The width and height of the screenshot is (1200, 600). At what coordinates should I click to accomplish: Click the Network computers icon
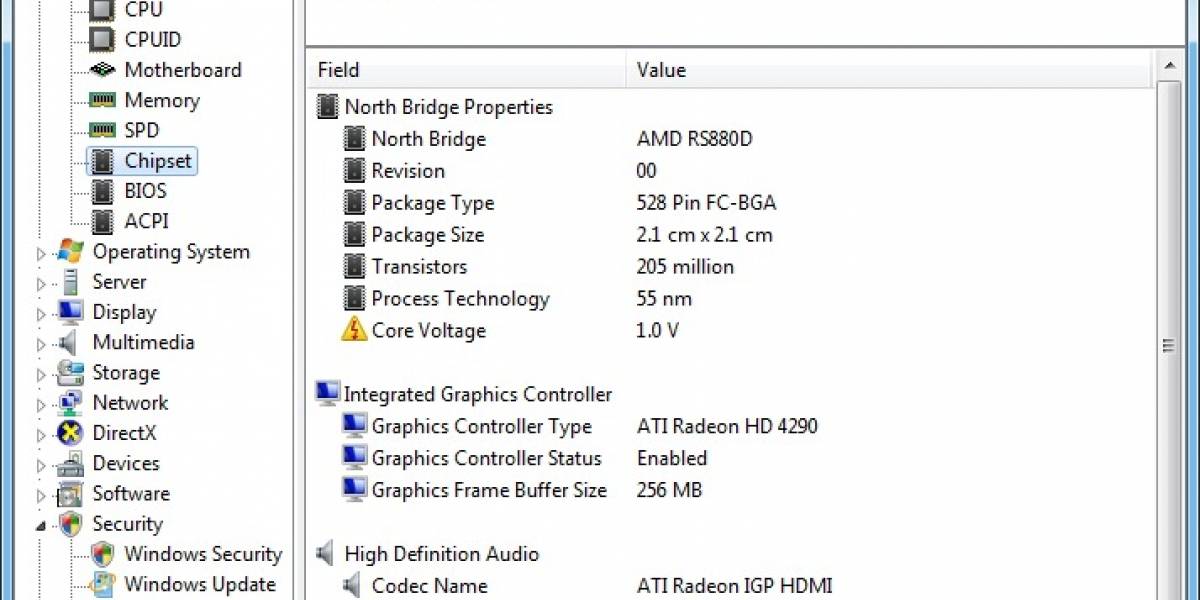click(70, 403)
